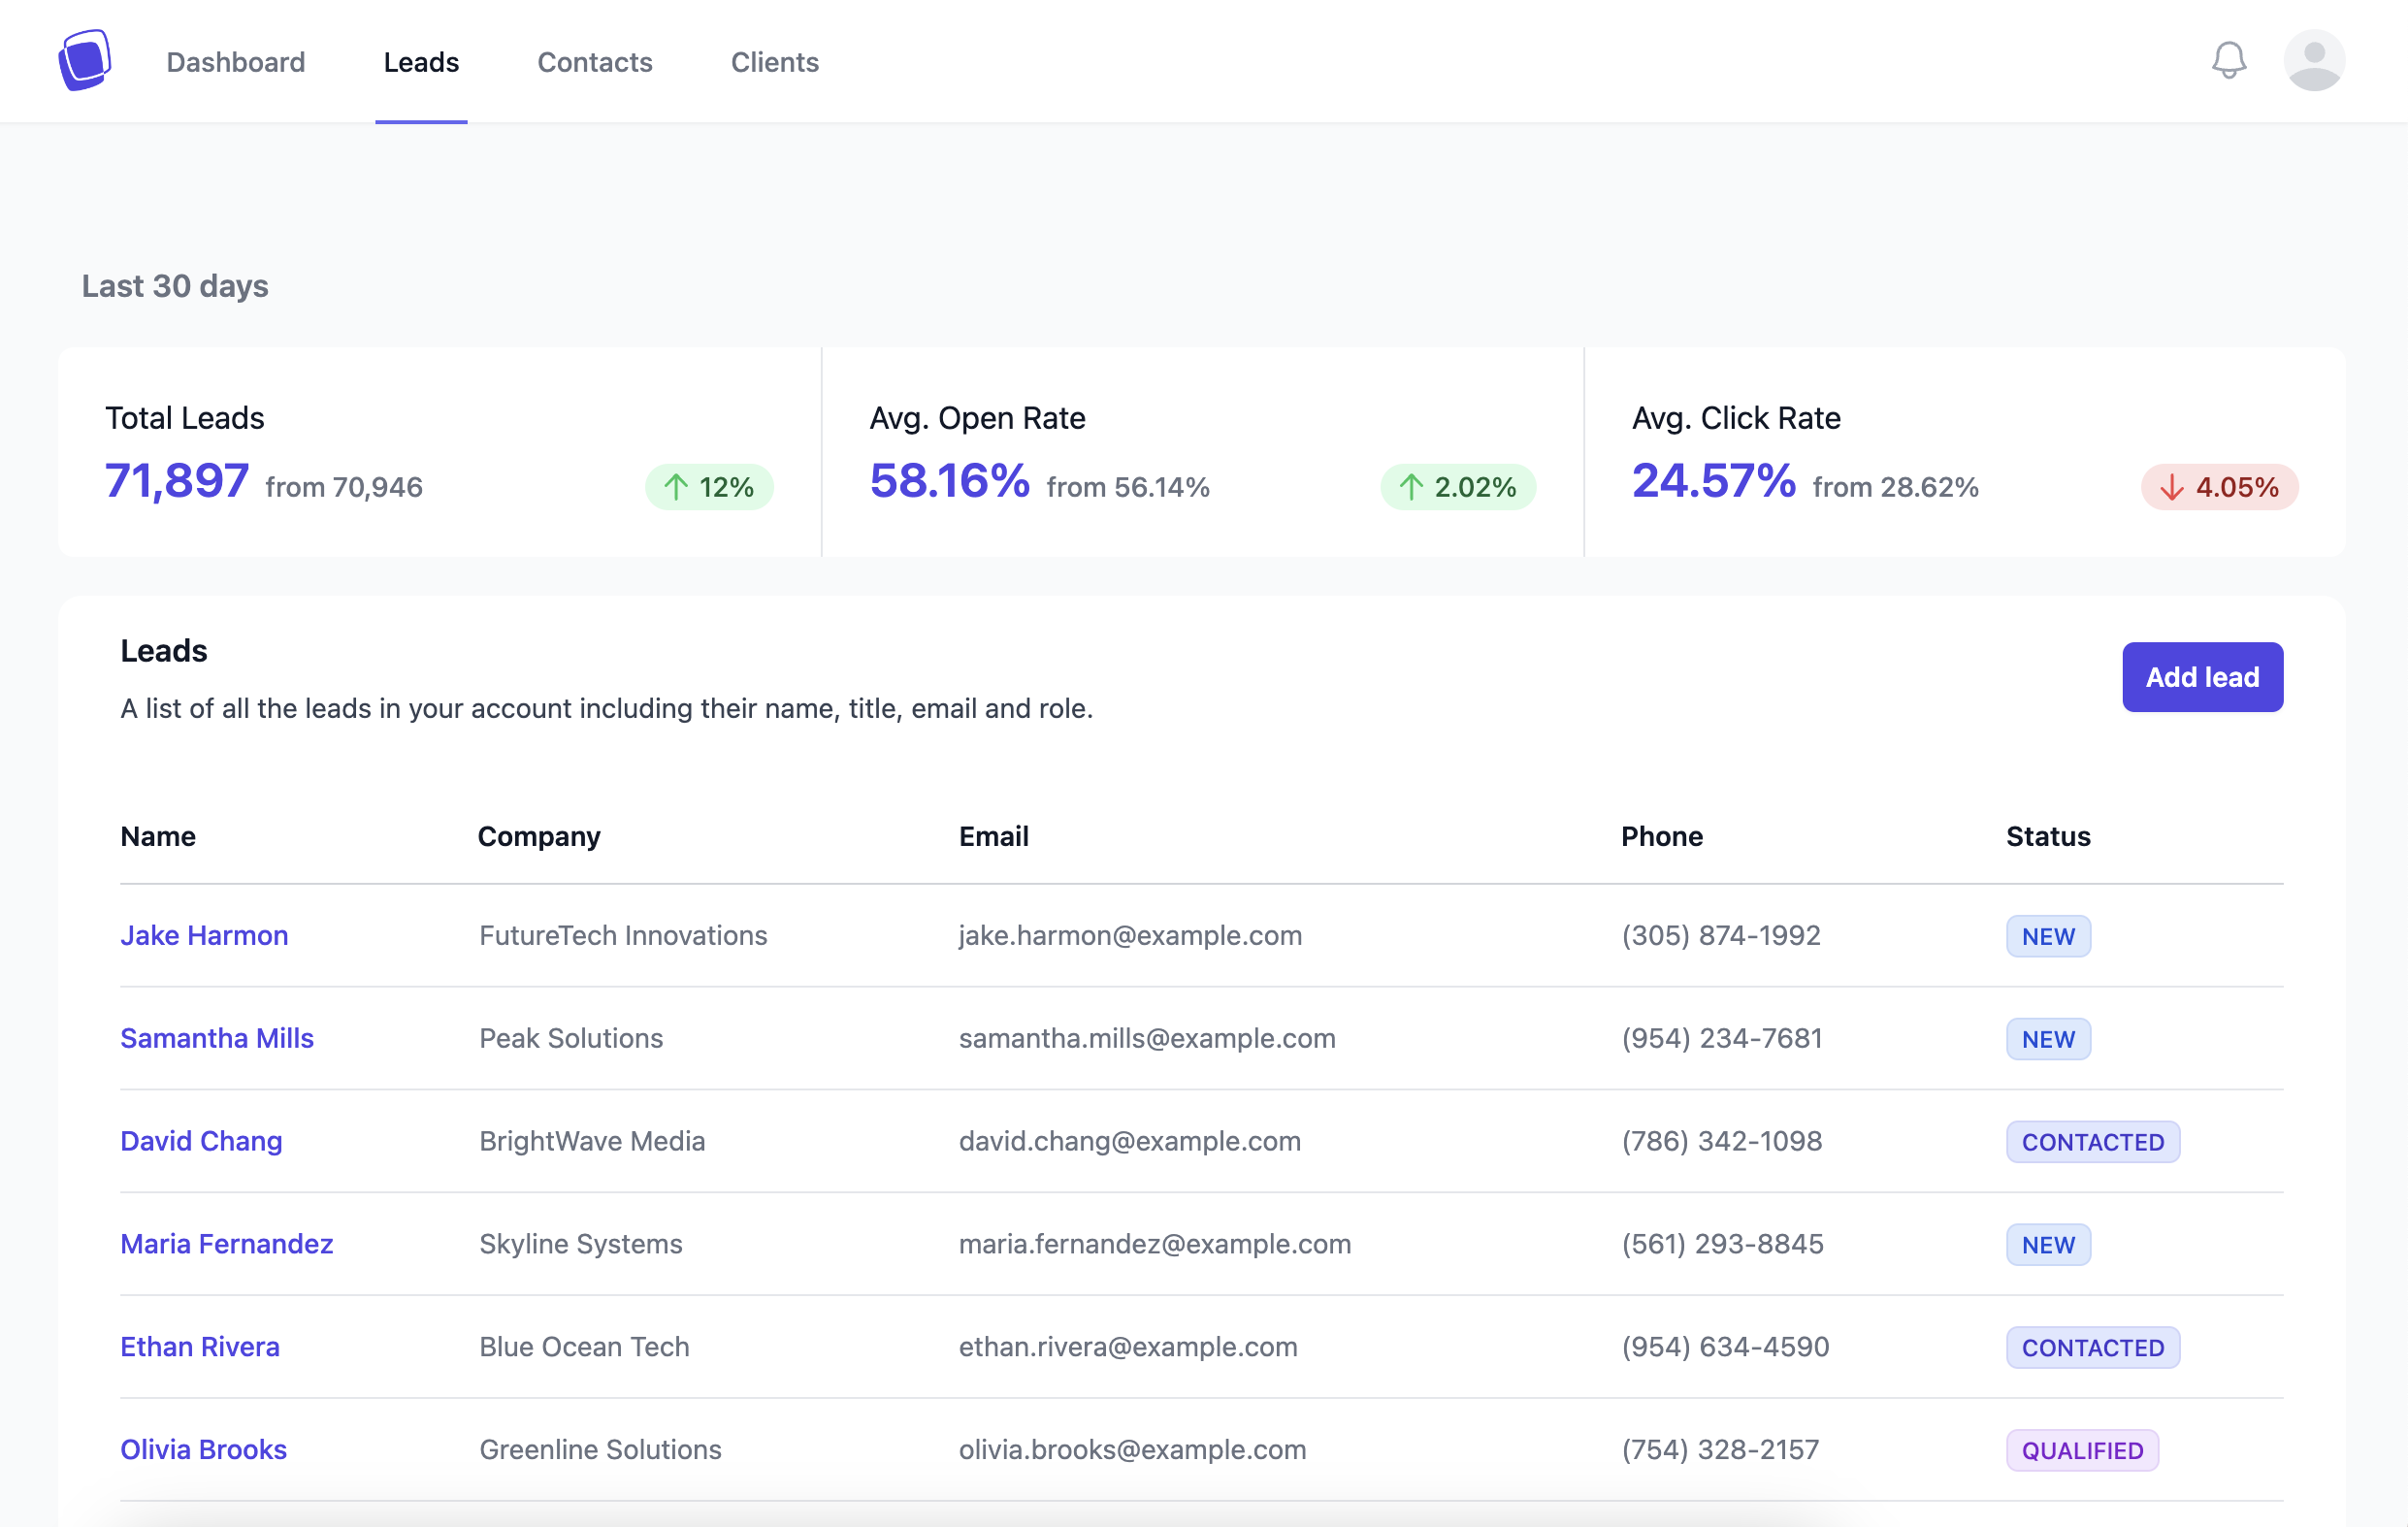View David Chang's lead details
2408x1527 pixels.
tap(201, 1141)
